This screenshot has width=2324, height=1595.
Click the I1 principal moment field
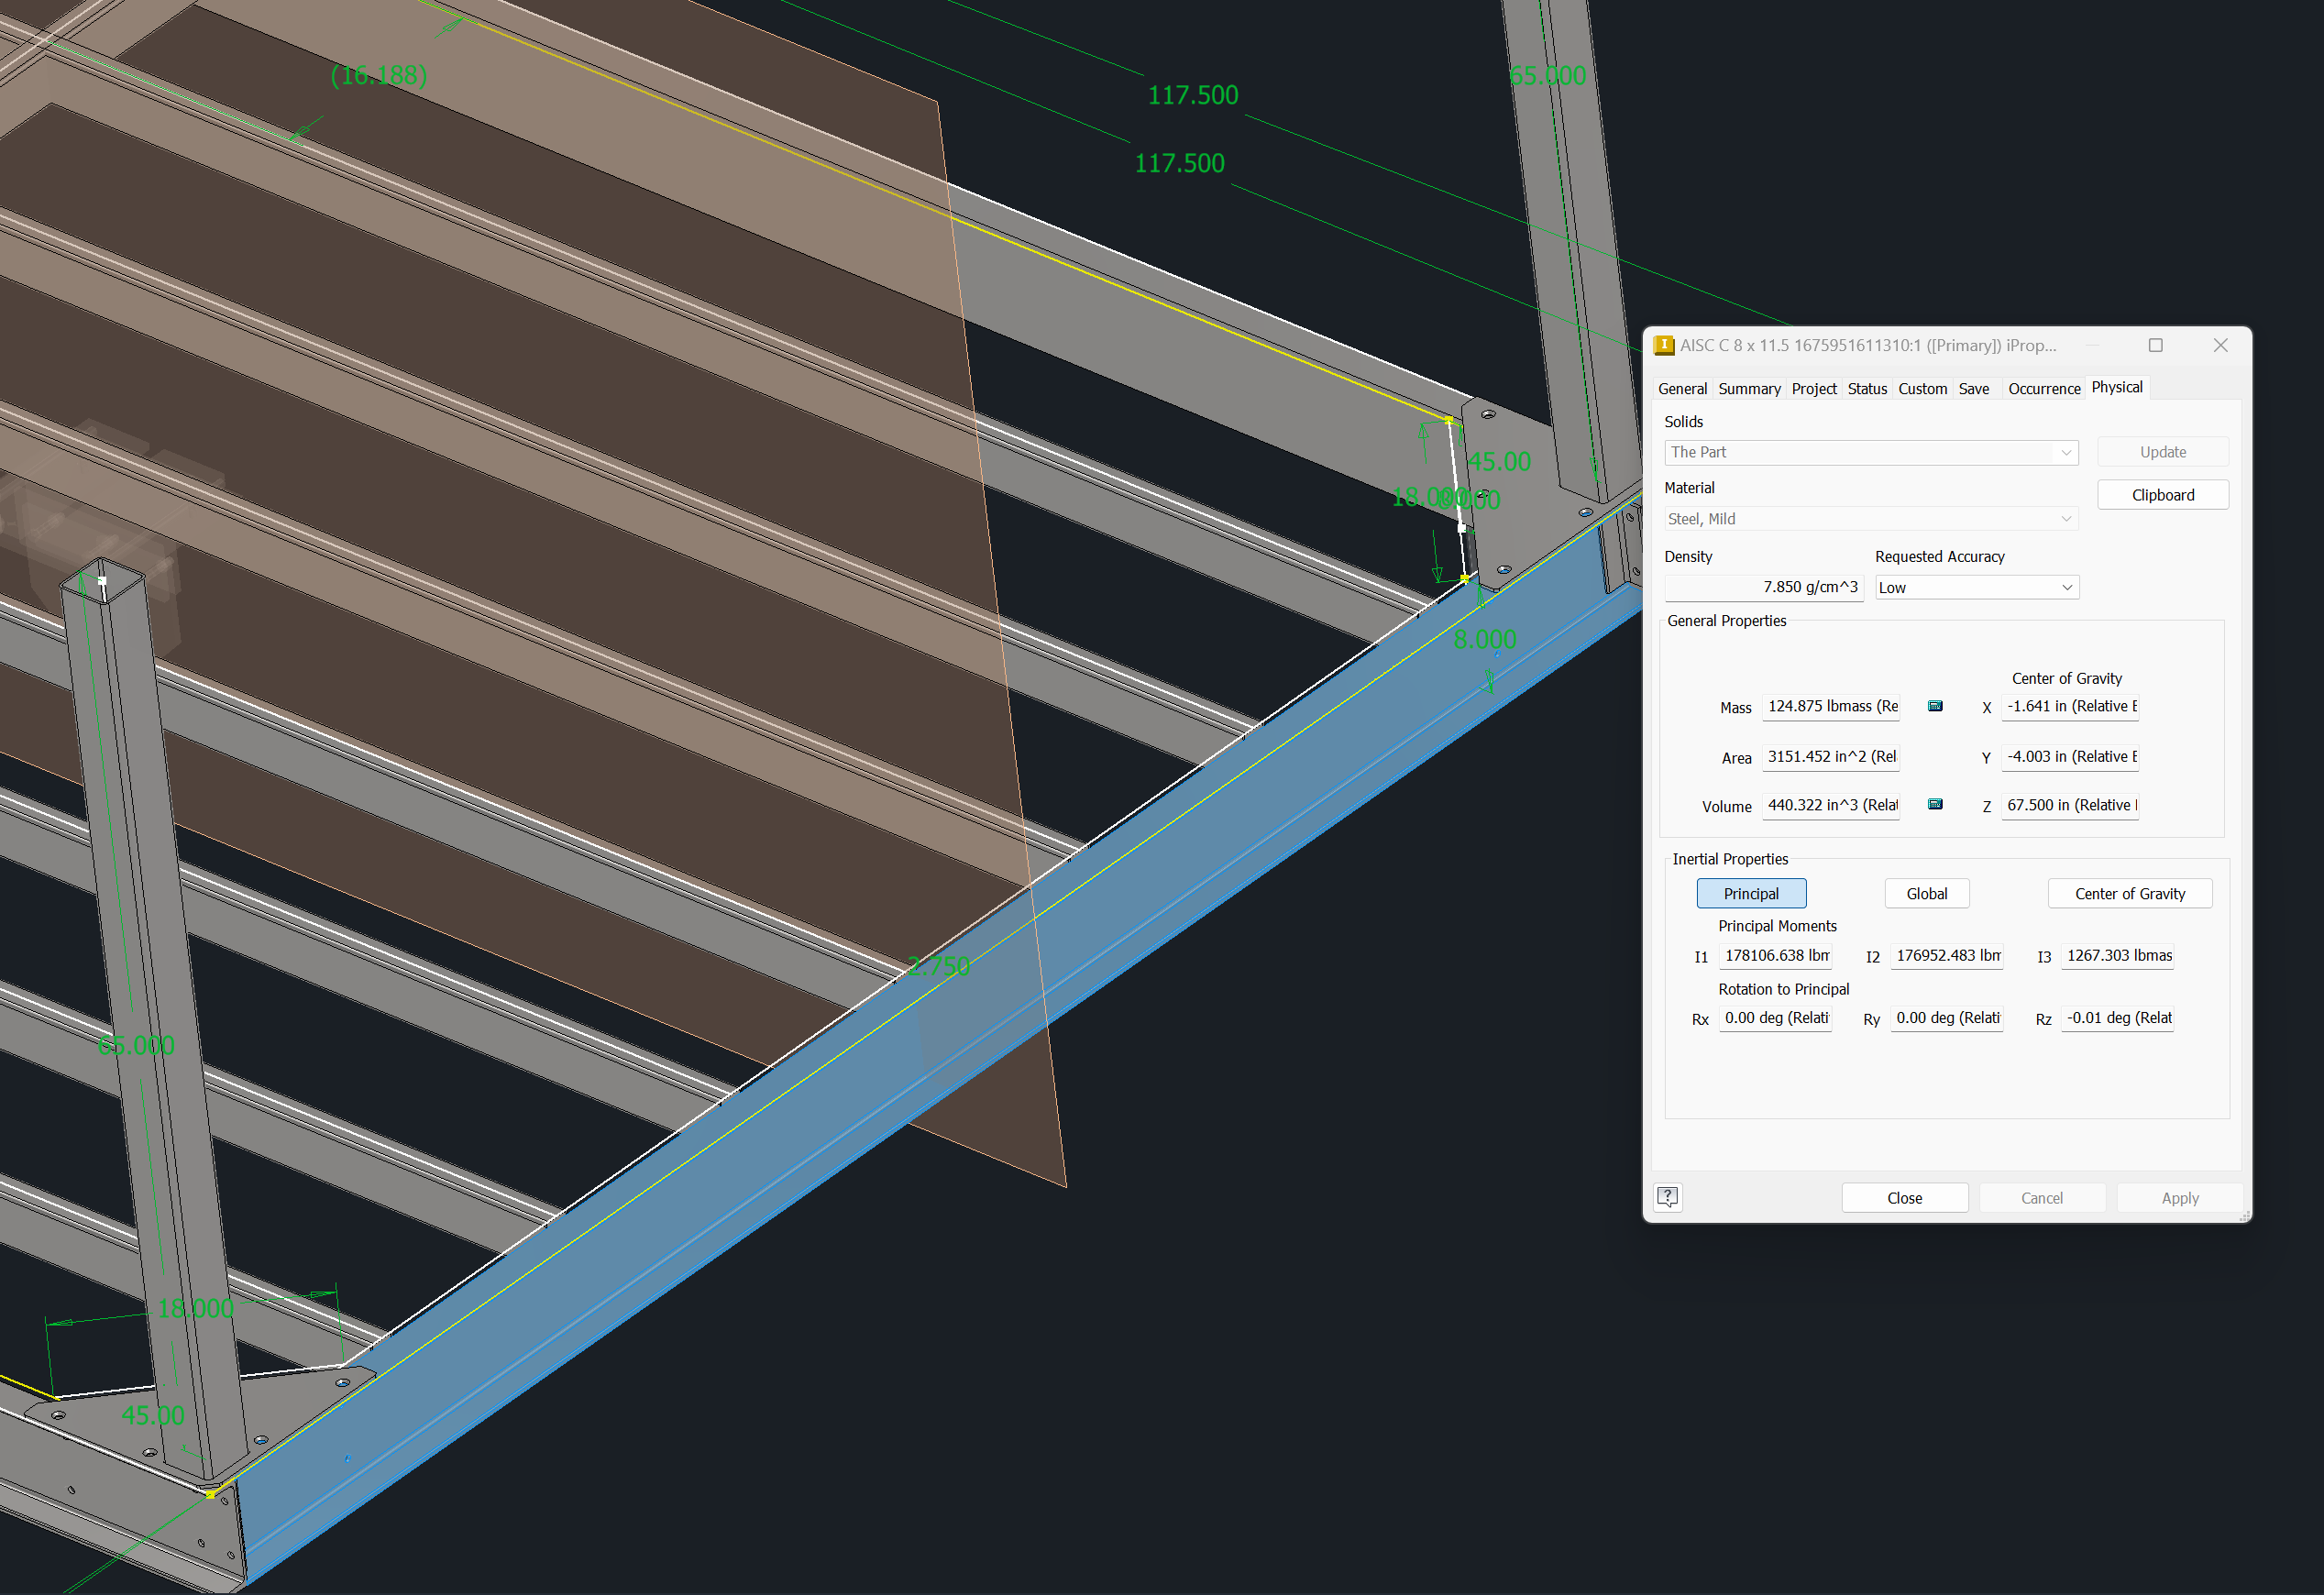pos(1775,955)
